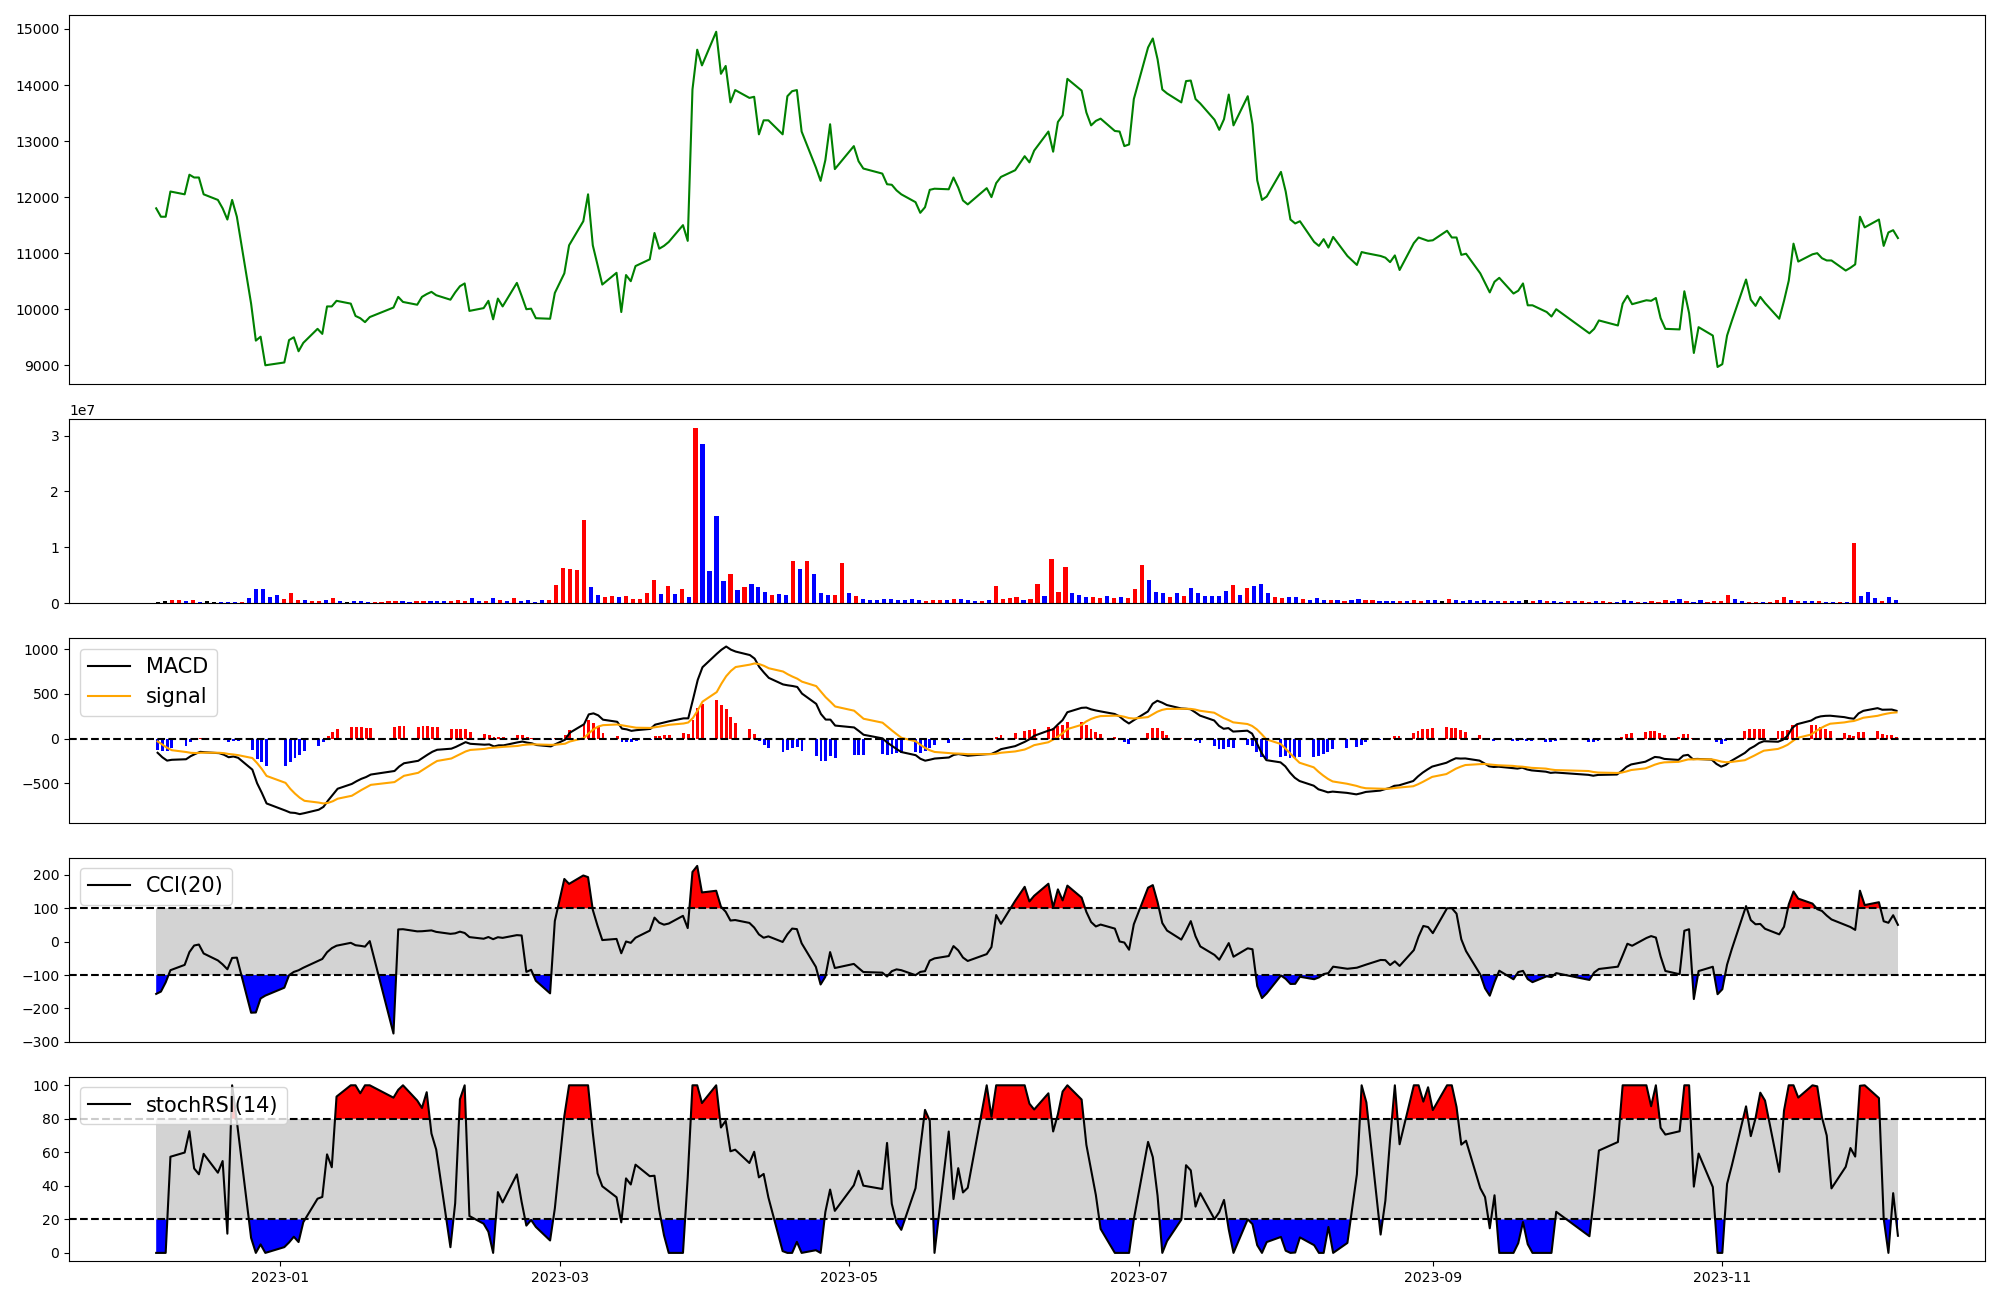Click the MACD legend entry
The width and height of the screenshot is (2000, 1300).
click(176, 666)
